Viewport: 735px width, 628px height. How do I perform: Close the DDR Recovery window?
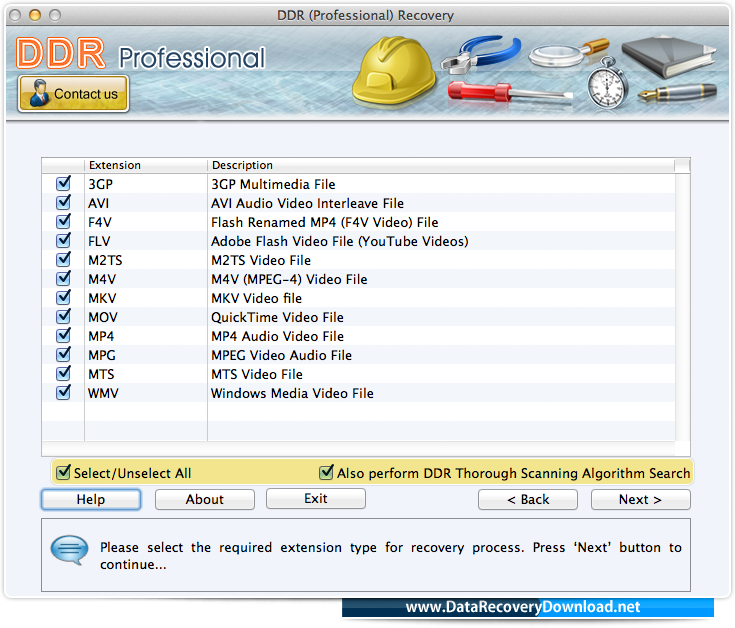[15, 15]
